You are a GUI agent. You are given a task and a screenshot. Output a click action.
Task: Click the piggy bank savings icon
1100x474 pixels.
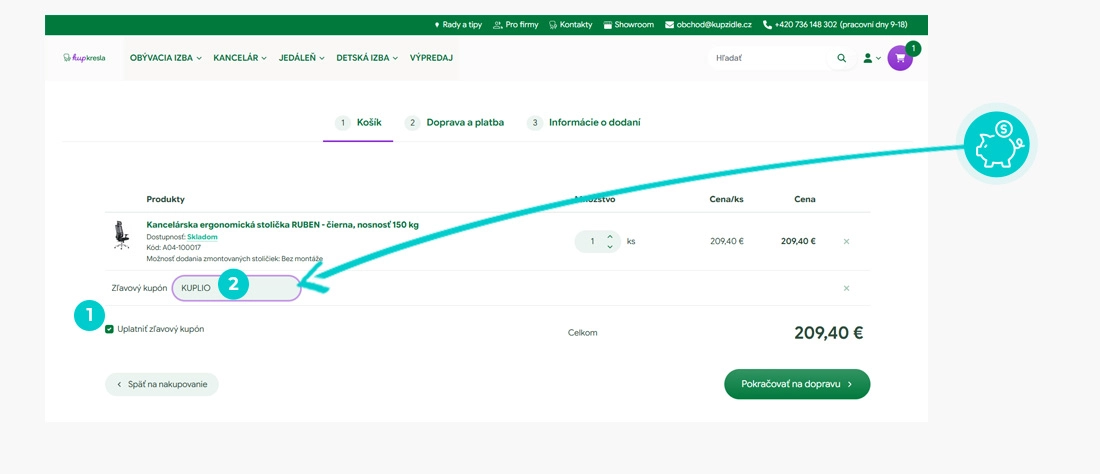pos(995,144)
